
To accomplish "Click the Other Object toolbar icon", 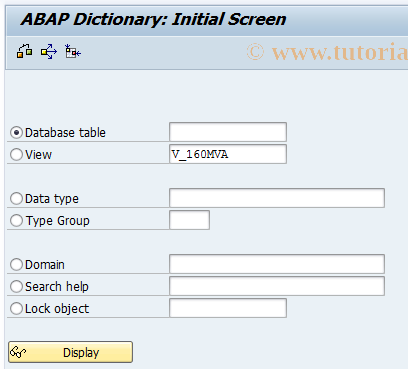I will [25, 52].
